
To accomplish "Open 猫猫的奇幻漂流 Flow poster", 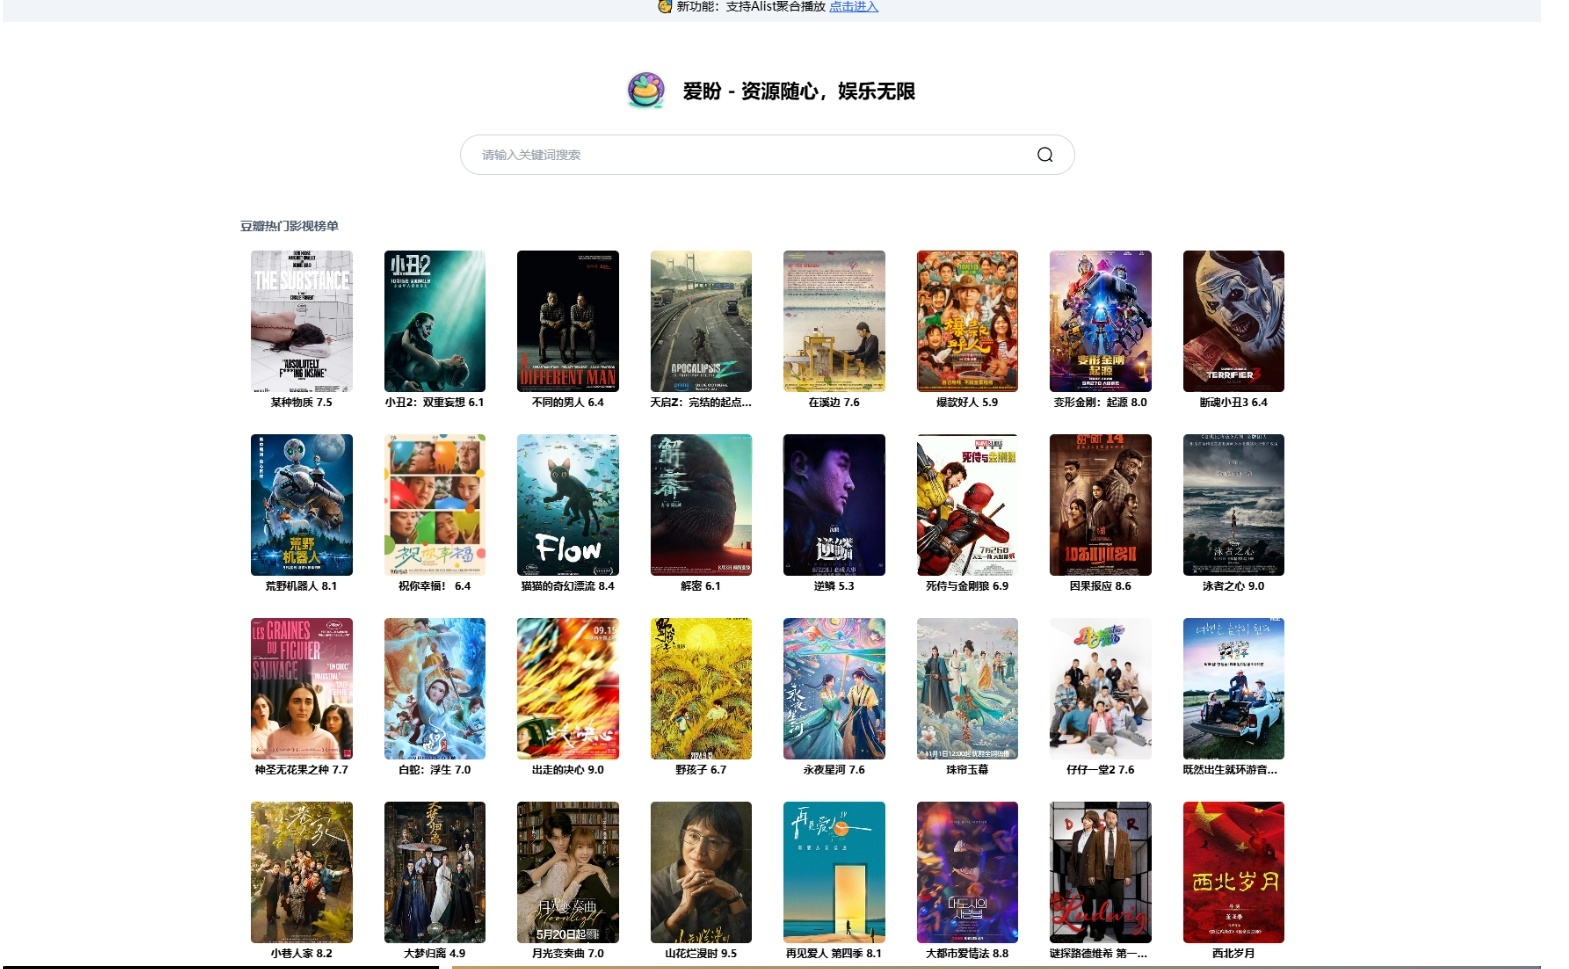I will tap(568, 505).
